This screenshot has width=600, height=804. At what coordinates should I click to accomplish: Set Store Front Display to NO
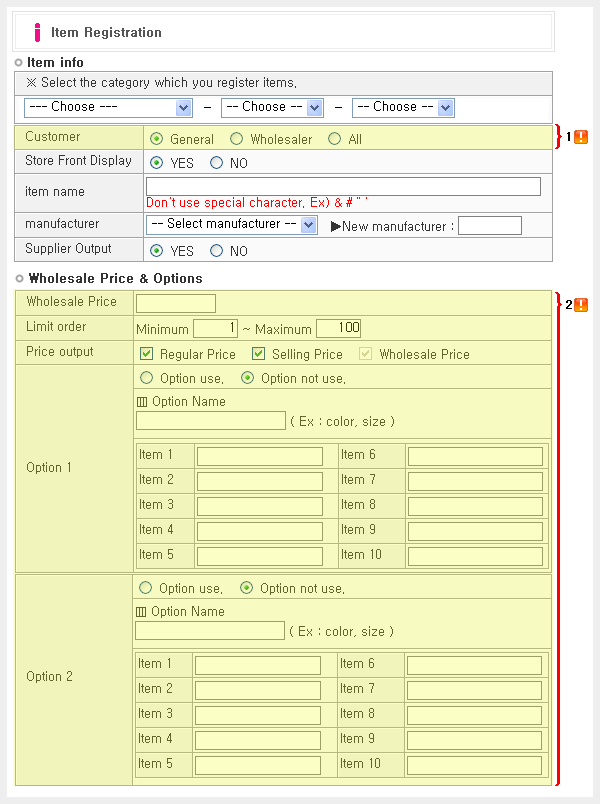pyautogui.click(x=217, y=163)
